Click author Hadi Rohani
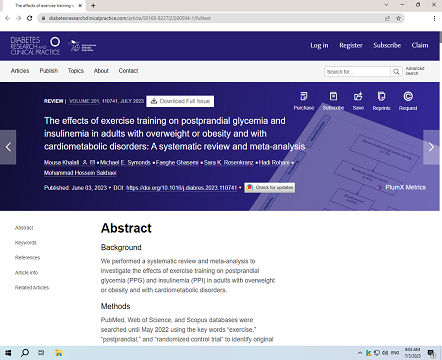Image resolution: width=442 pixels, height=360 pixels. 274,162
